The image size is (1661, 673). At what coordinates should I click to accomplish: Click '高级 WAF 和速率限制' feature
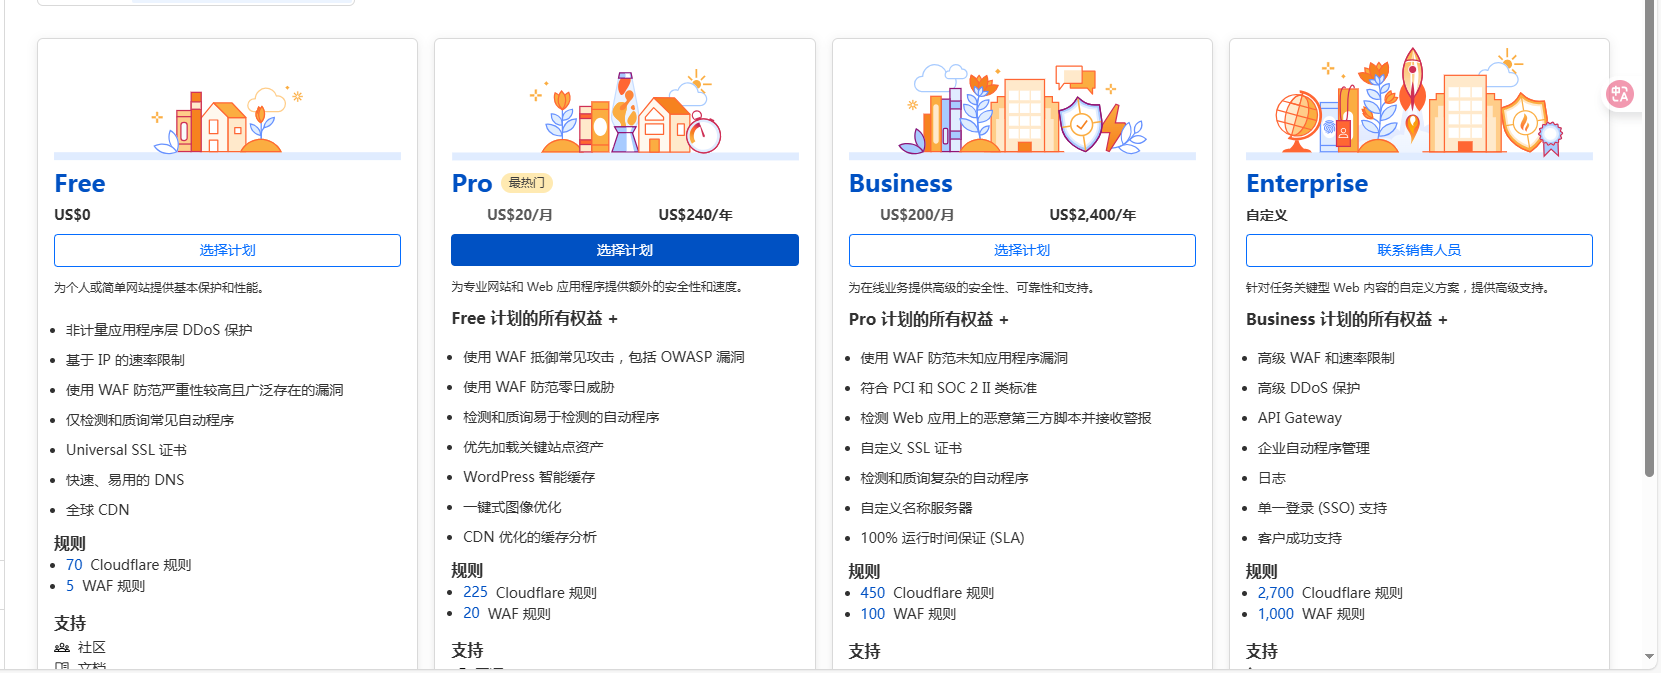1326,358
